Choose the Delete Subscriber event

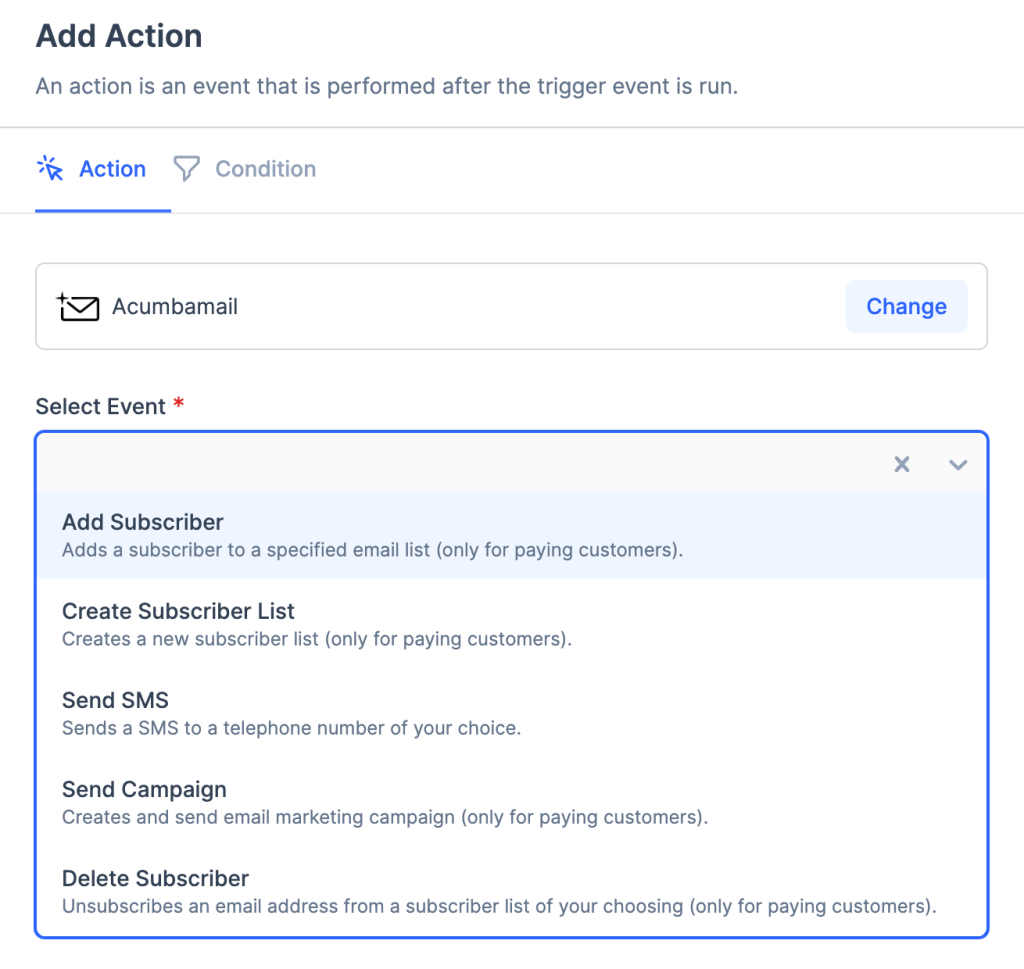click(155, 878)
